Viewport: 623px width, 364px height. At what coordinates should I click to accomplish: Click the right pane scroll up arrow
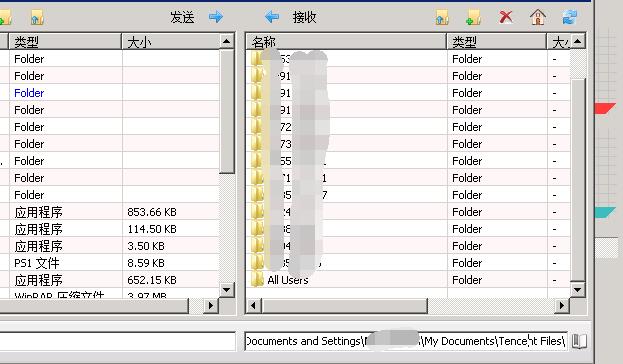[578, 41]
